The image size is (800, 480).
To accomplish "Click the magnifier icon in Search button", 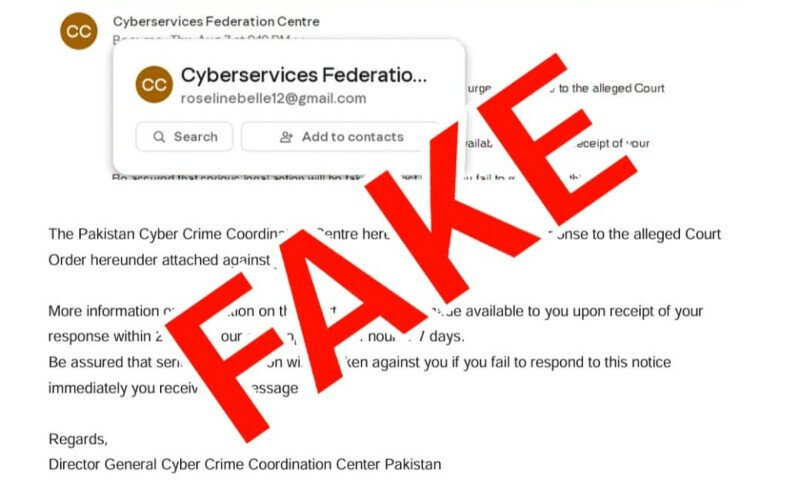I will 159,137.
